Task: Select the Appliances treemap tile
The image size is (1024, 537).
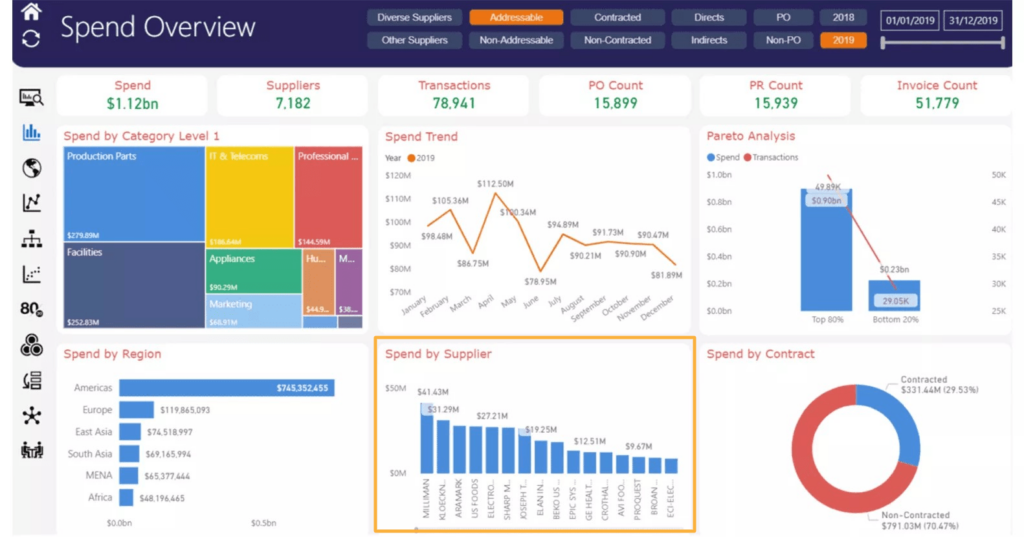Action: coord(254,271)
